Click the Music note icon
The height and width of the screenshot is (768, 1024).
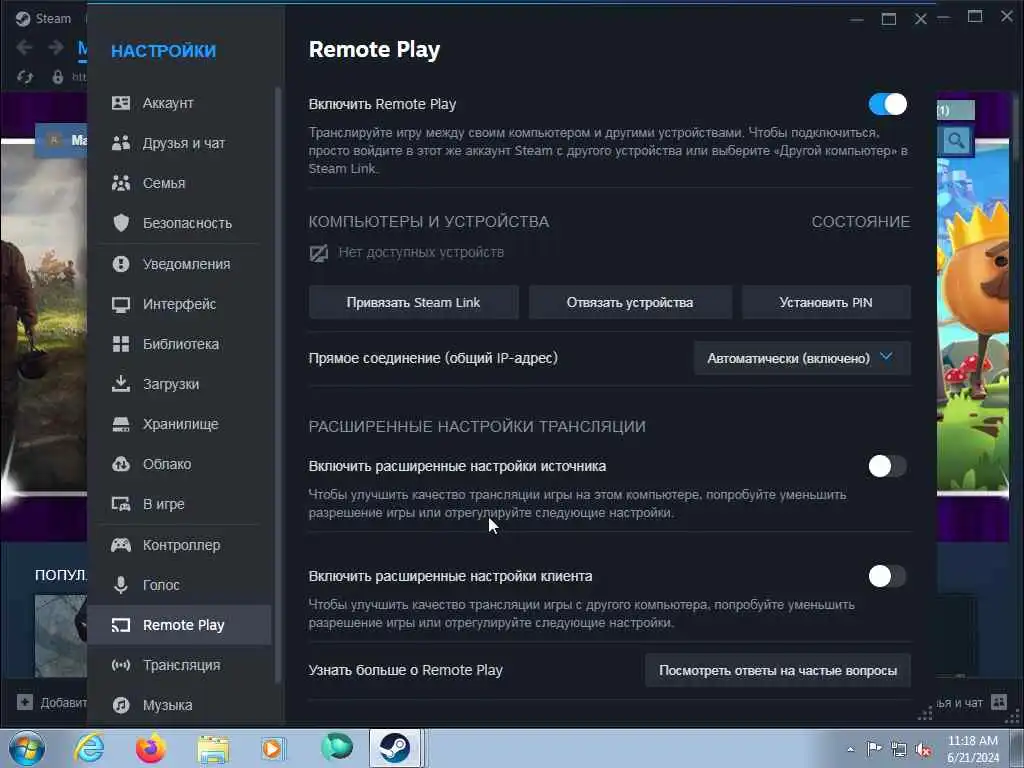(x=121, y=705)
